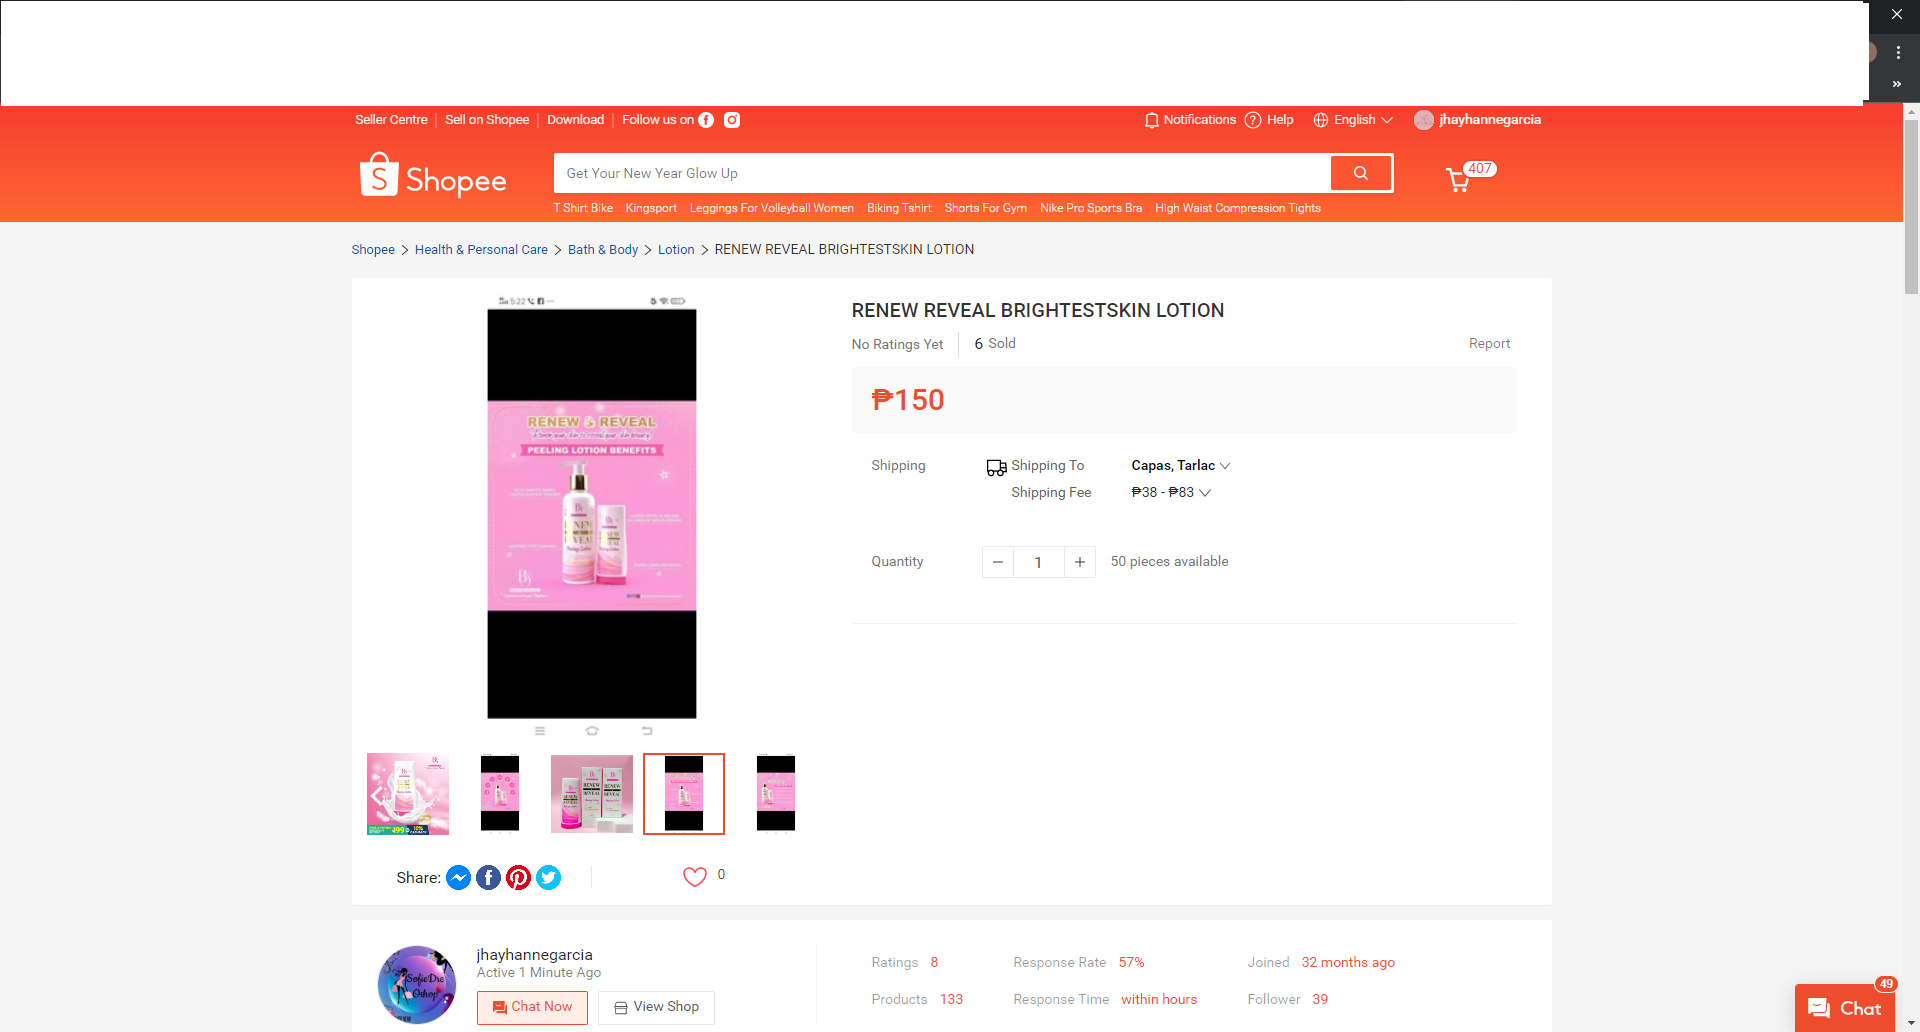Search suggestion High Waist Compression Tights
This screenshot has height=1032, width=1920.
[1238, 208]
